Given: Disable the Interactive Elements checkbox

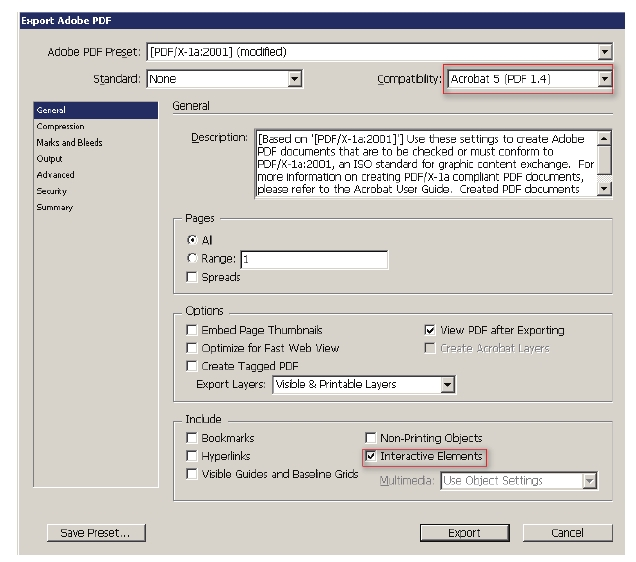Looking at the screenshot, I should (x=371, y=457).
